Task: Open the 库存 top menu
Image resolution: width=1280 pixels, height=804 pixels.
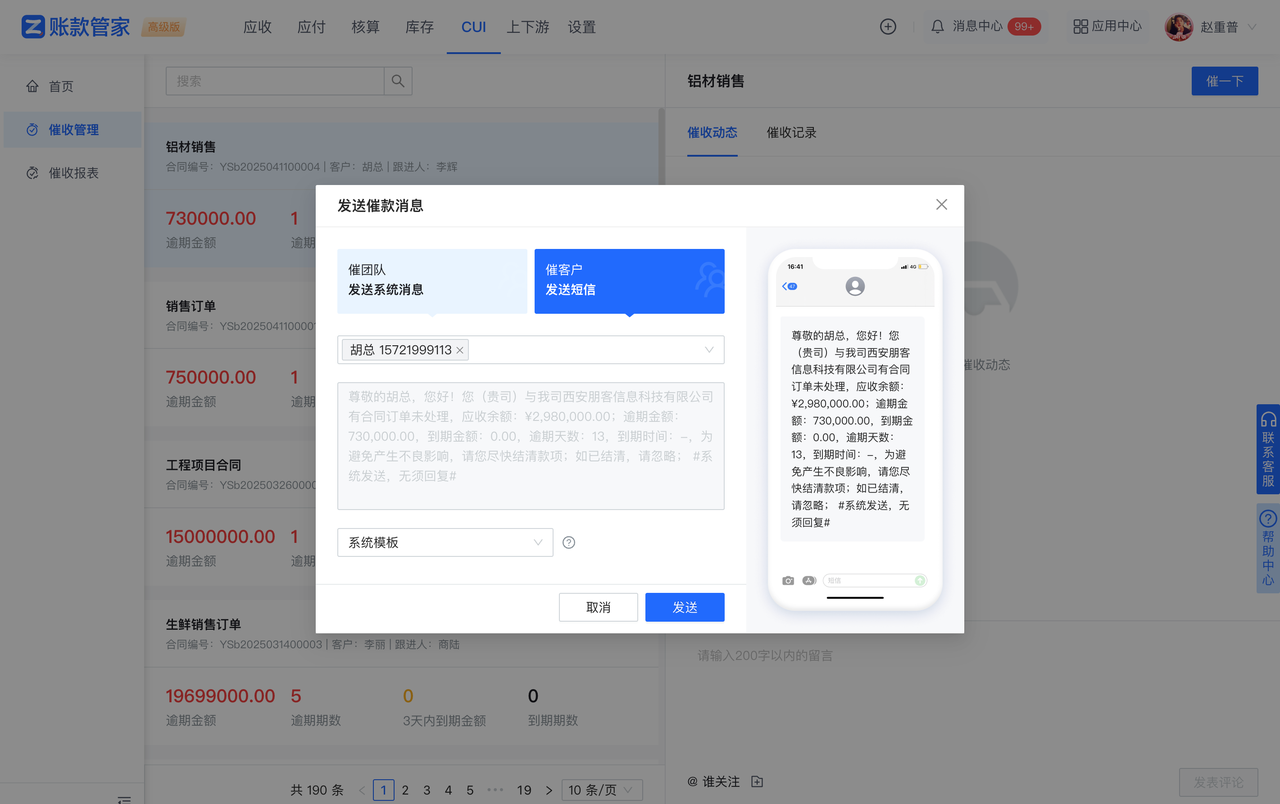Action: click(420, 27)
